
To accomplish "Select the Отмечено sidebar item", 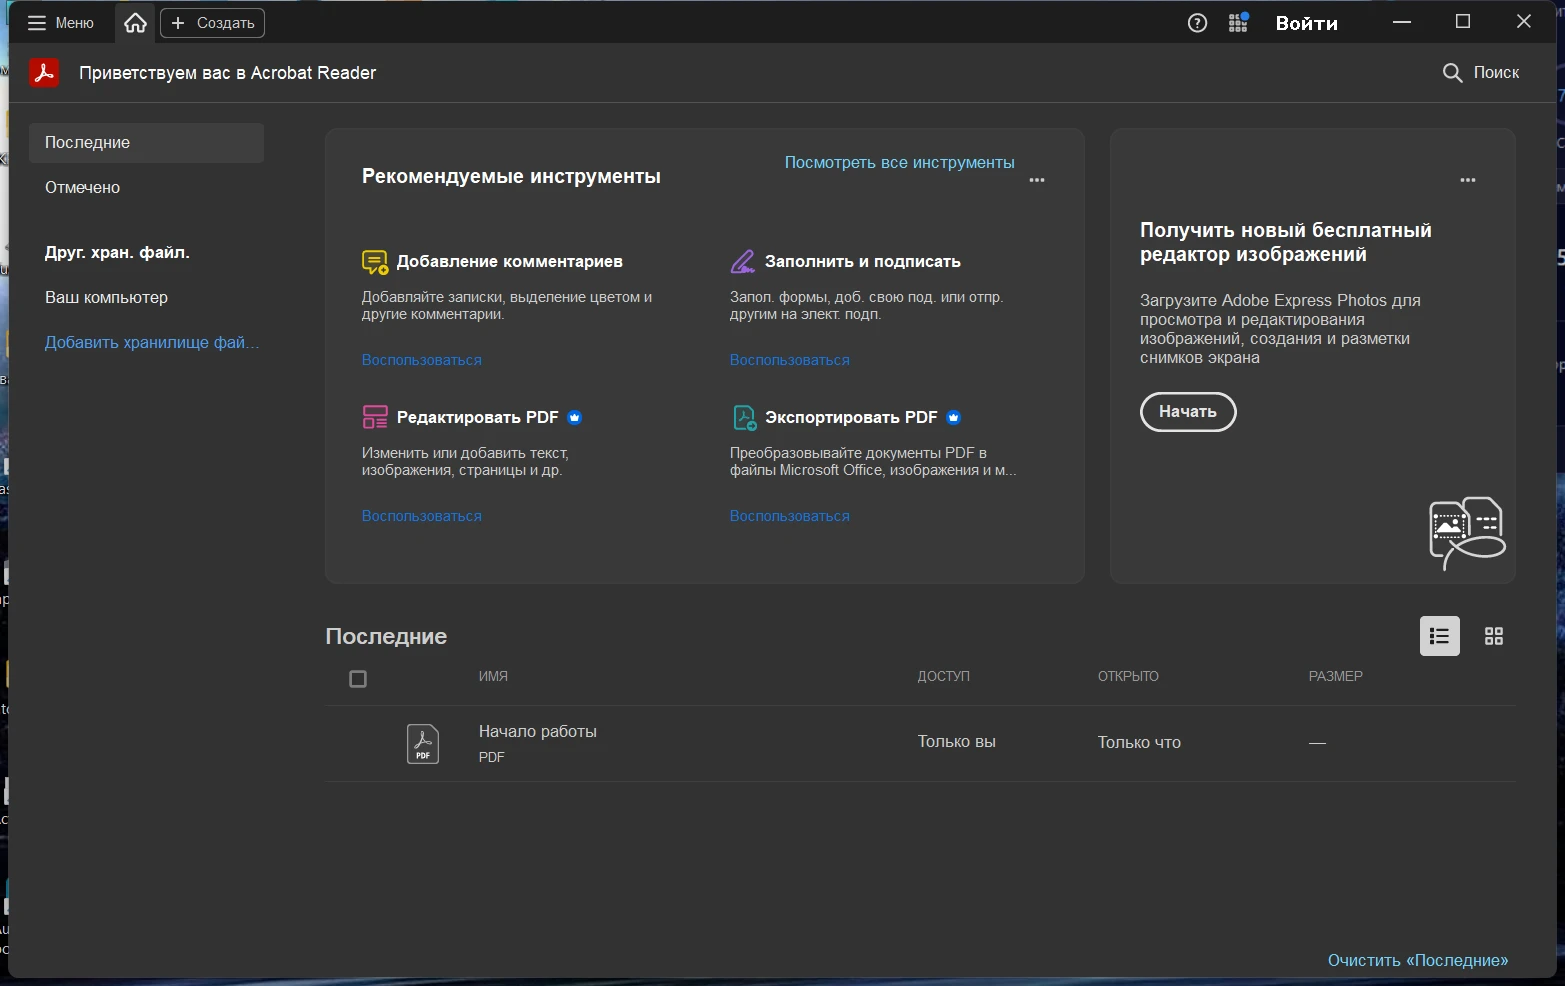I will (83, 188).
